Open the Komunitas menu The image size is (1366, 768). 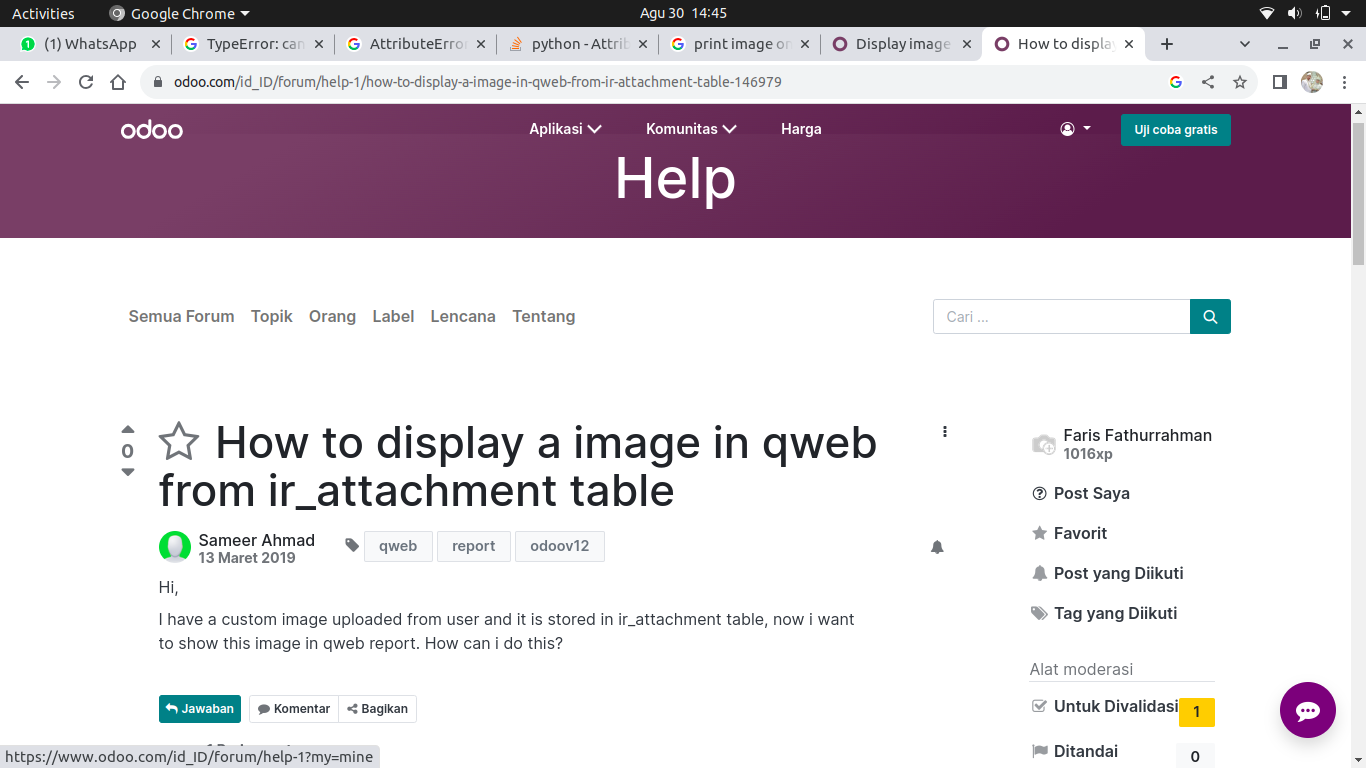click(x=691, y=129)
